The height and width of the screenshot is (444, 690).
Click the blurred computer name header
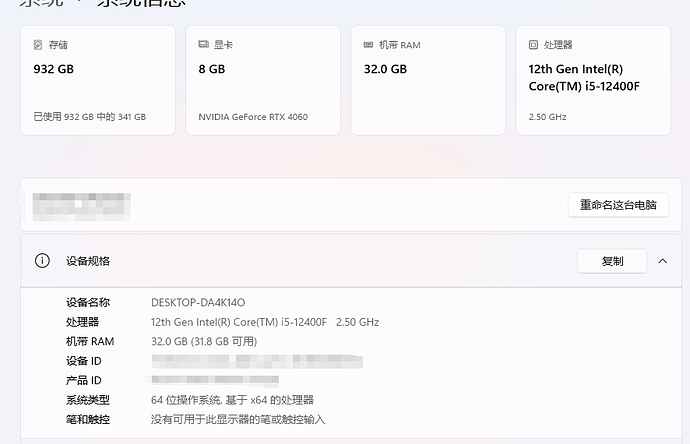(x=81, y=206)
